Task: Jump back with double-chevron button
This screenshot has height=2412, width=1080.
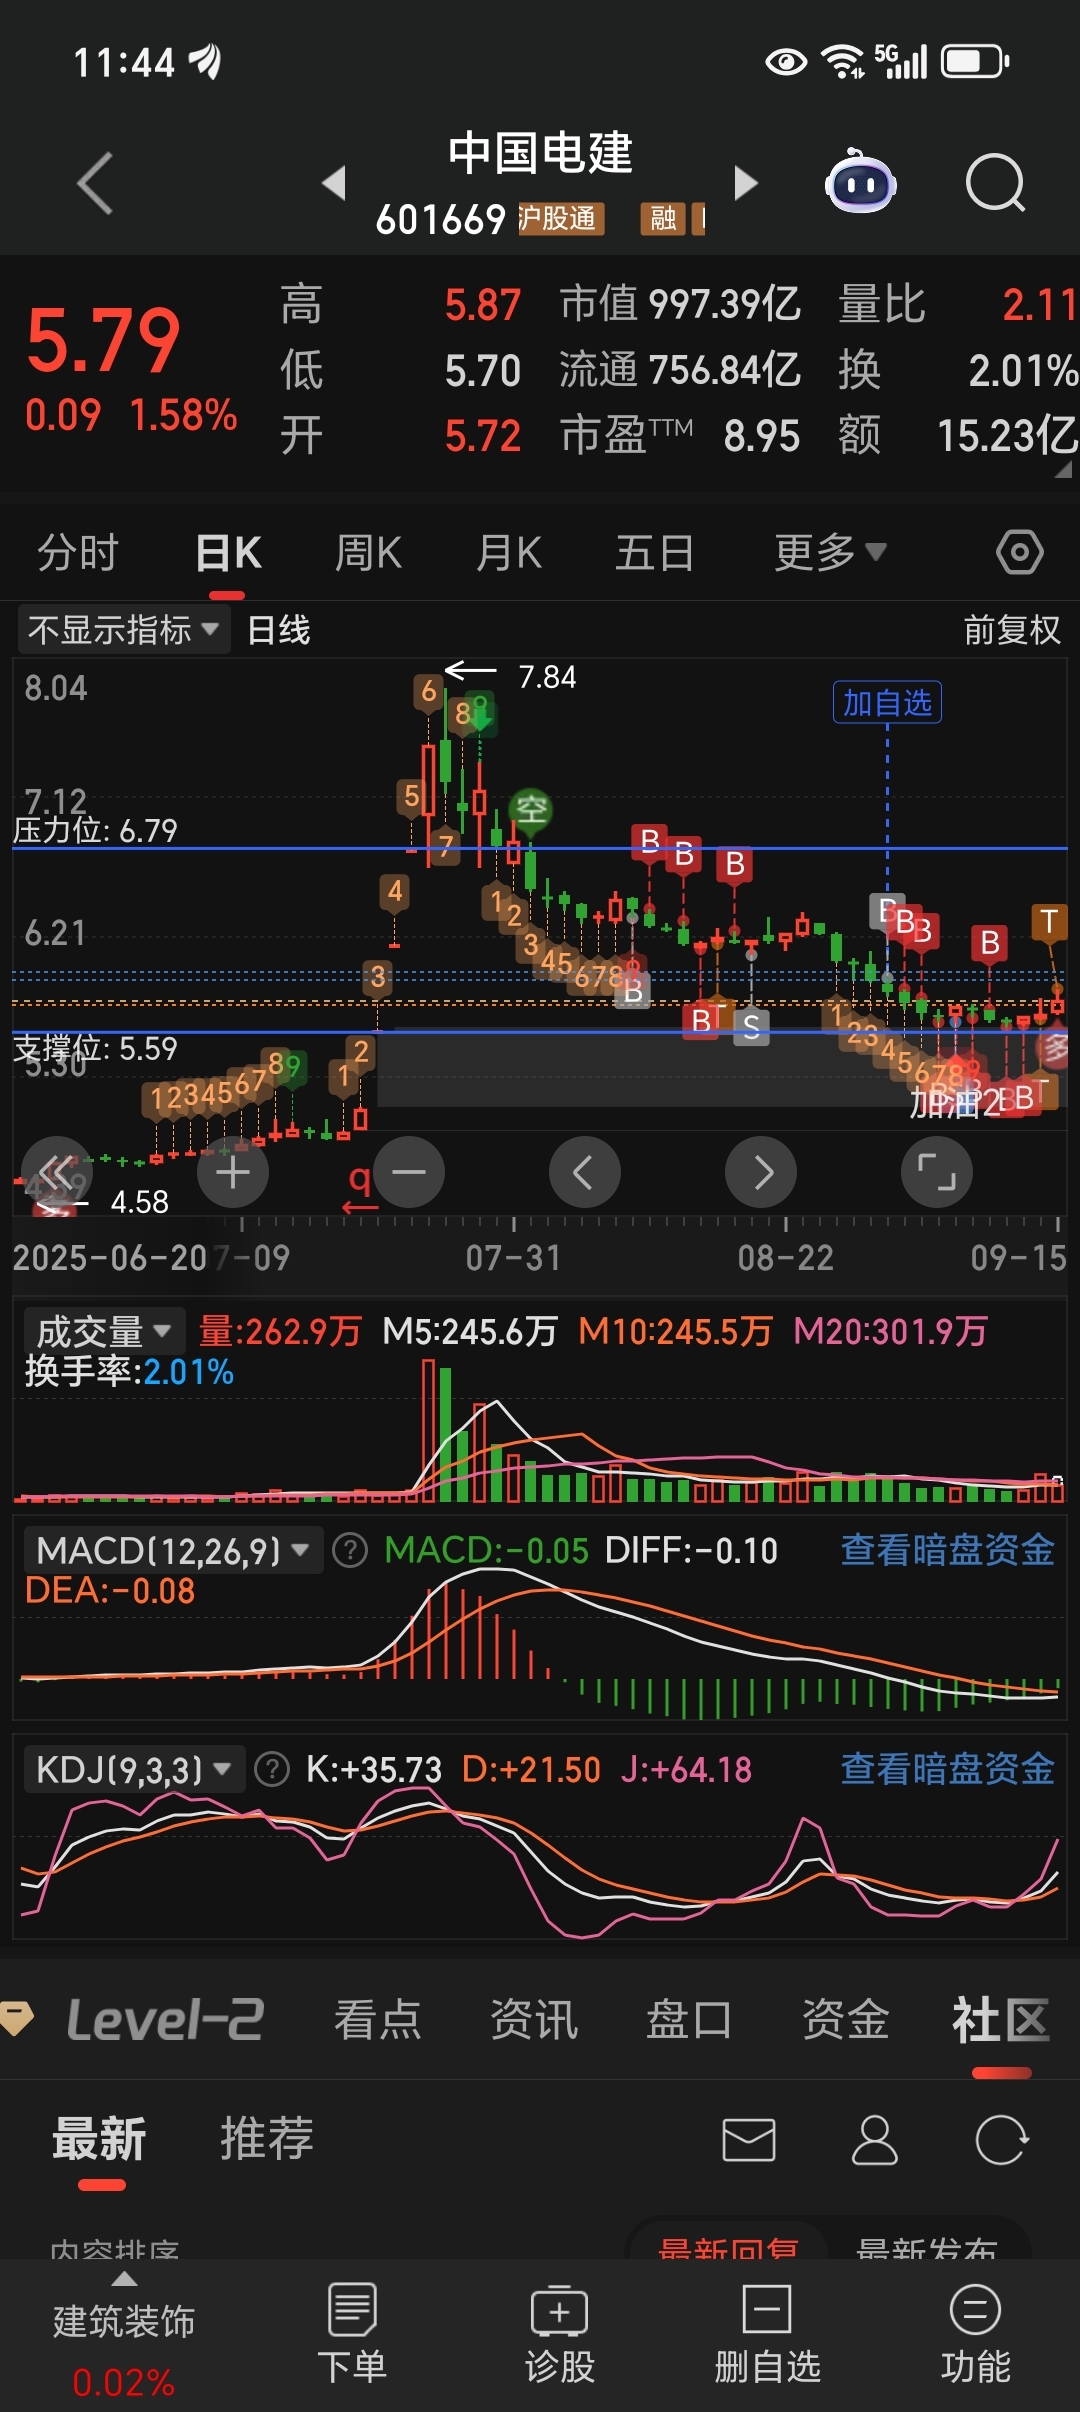Action: point(57,1172)
